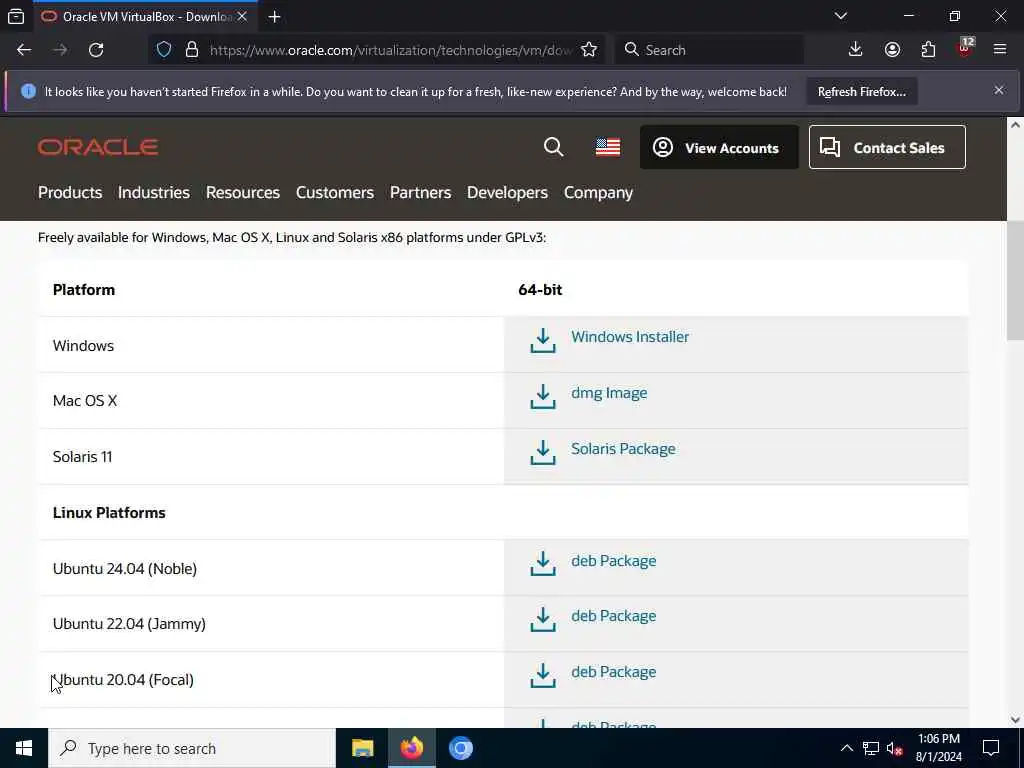1024x768 pixels.
Task: Open a new browser tab with plus
Action: (x=274, y=17)
